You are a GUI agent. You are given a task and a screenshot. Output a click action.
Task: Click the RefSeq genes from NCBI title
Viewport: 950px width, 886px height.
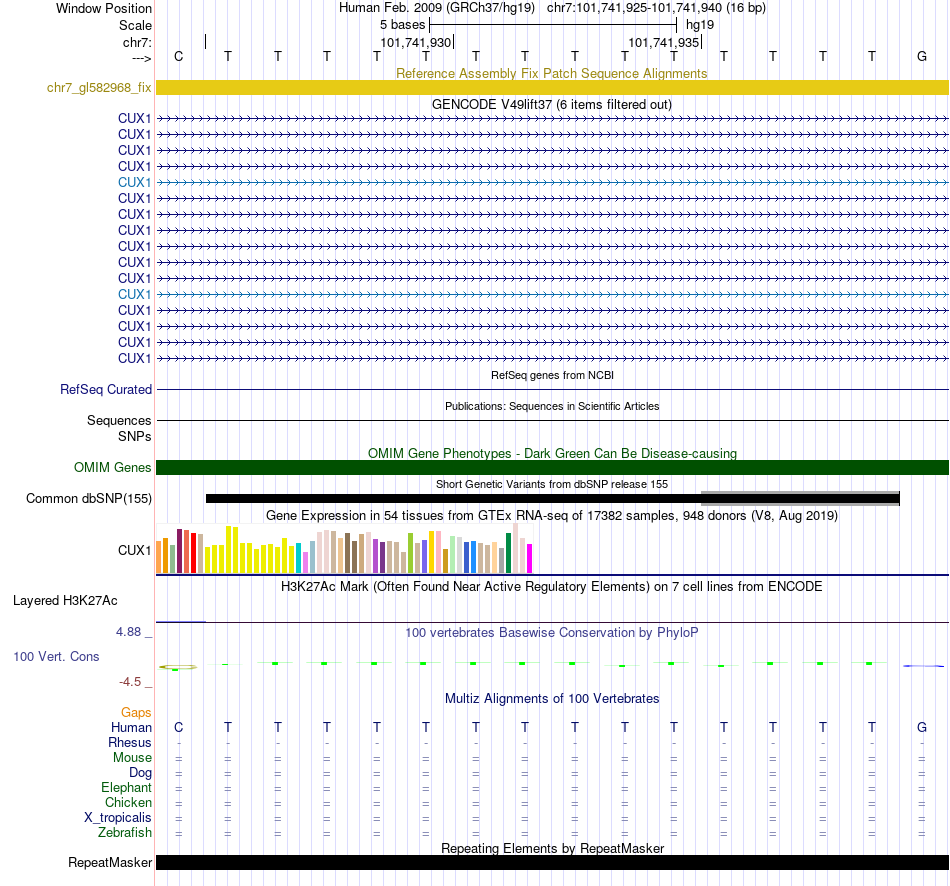pyautogui.click(x=552, y=375)
